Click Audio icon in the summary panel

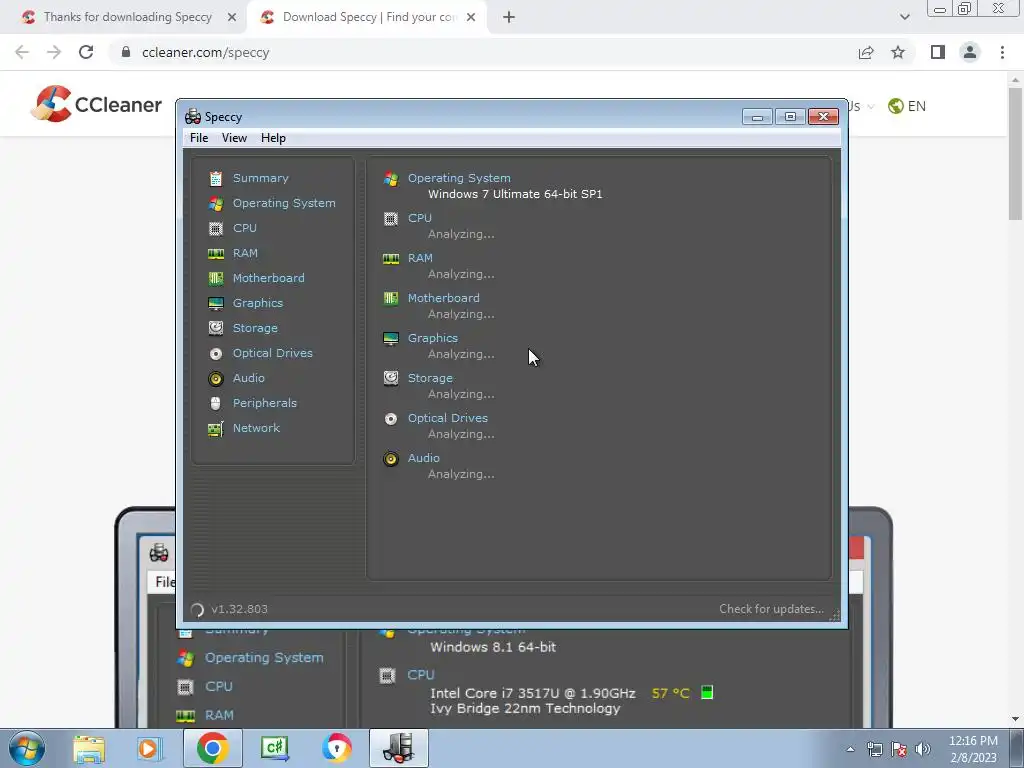[391, 458]
